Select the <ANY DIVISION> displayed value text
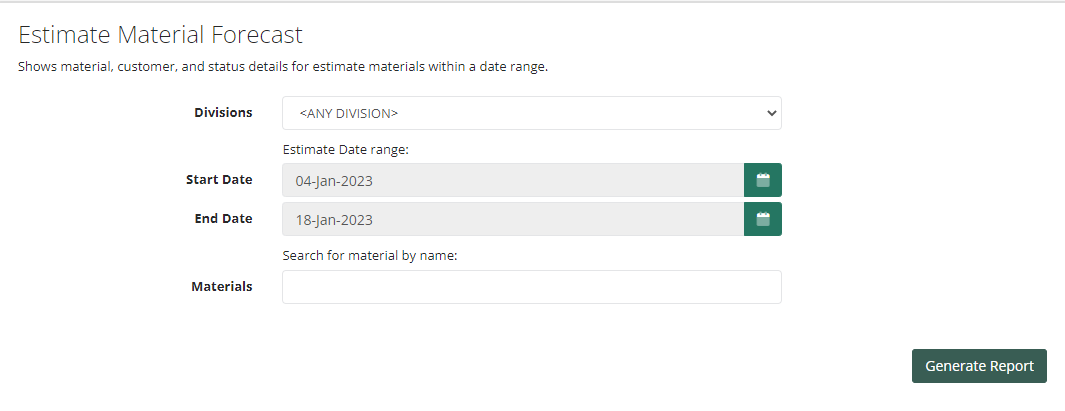1065x411 pixels. coord(348,113)
